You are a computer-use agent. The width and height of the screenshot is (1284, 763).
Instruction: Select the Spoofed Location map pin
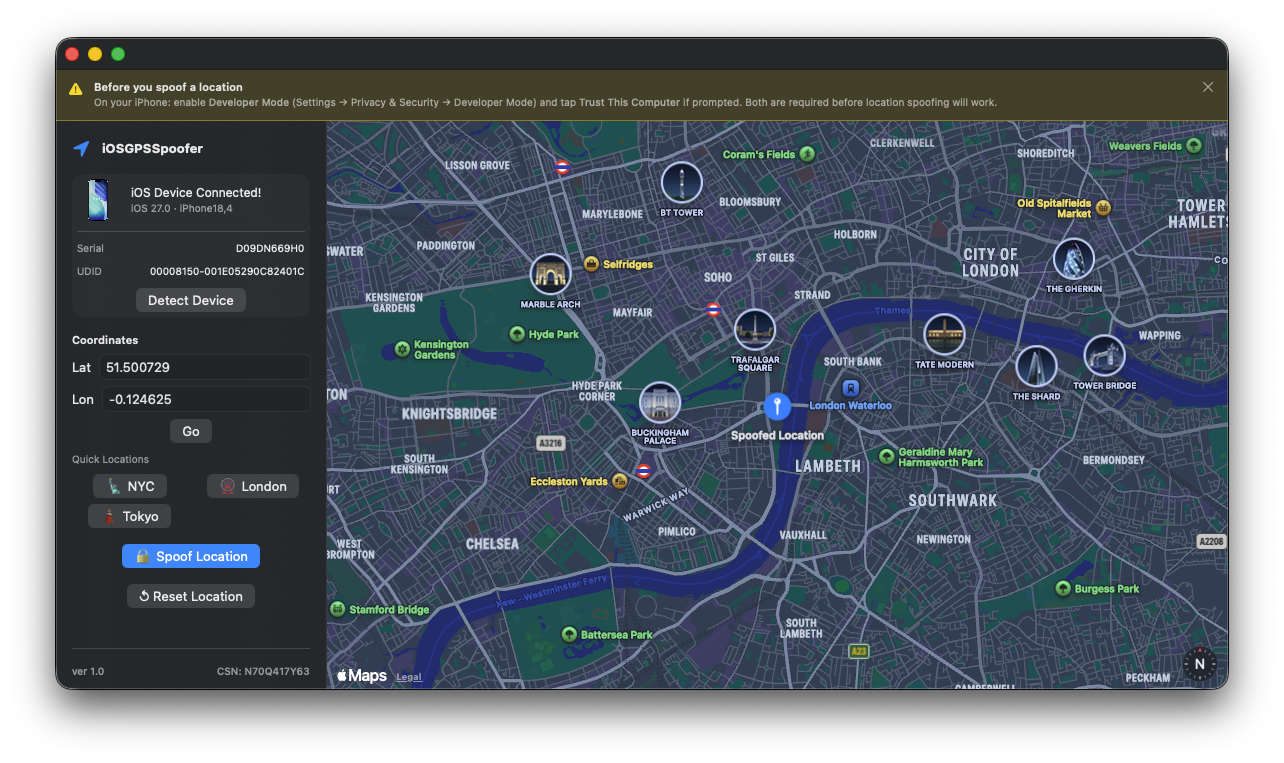coord(777,407)
